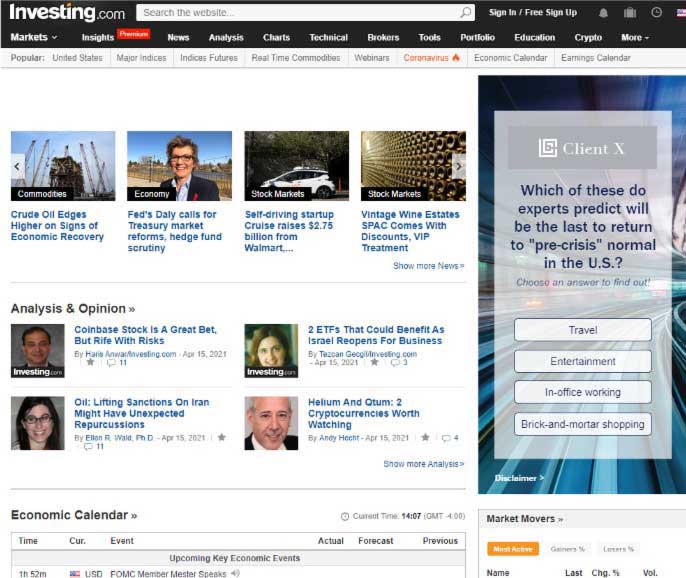Click the speaker icon beside FOMC Mester event
This screenshot has width=686, height=578.
click(235, 573)
